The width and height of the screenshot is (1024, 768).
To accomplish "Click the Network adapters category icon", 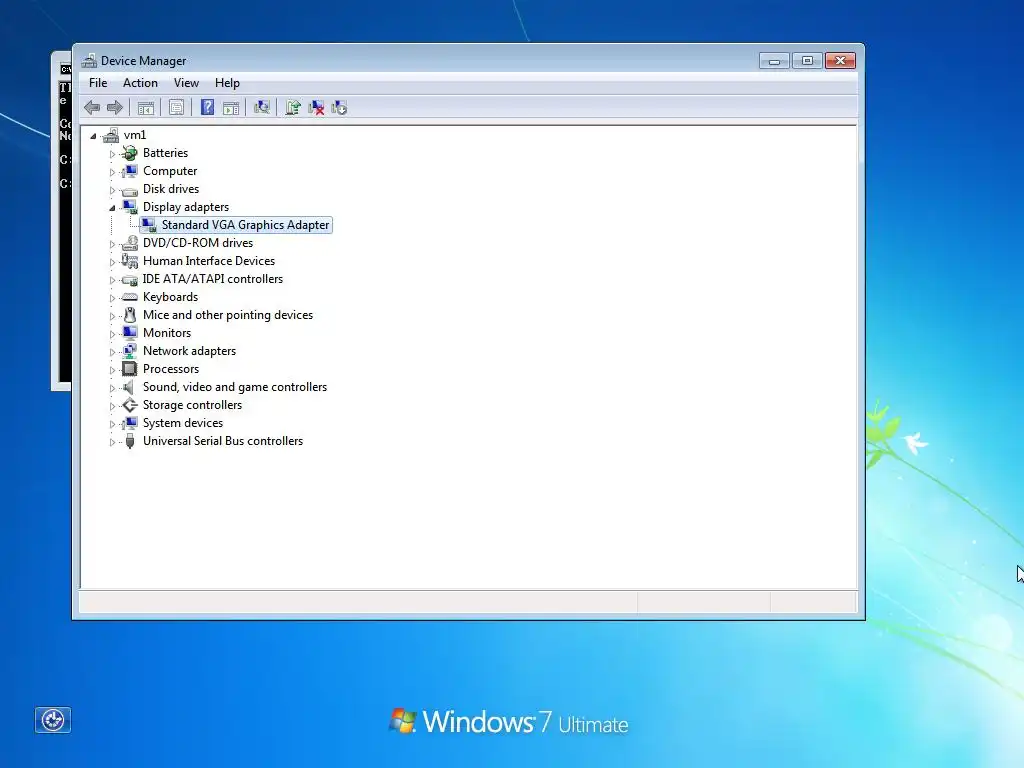I will [130, 351].
